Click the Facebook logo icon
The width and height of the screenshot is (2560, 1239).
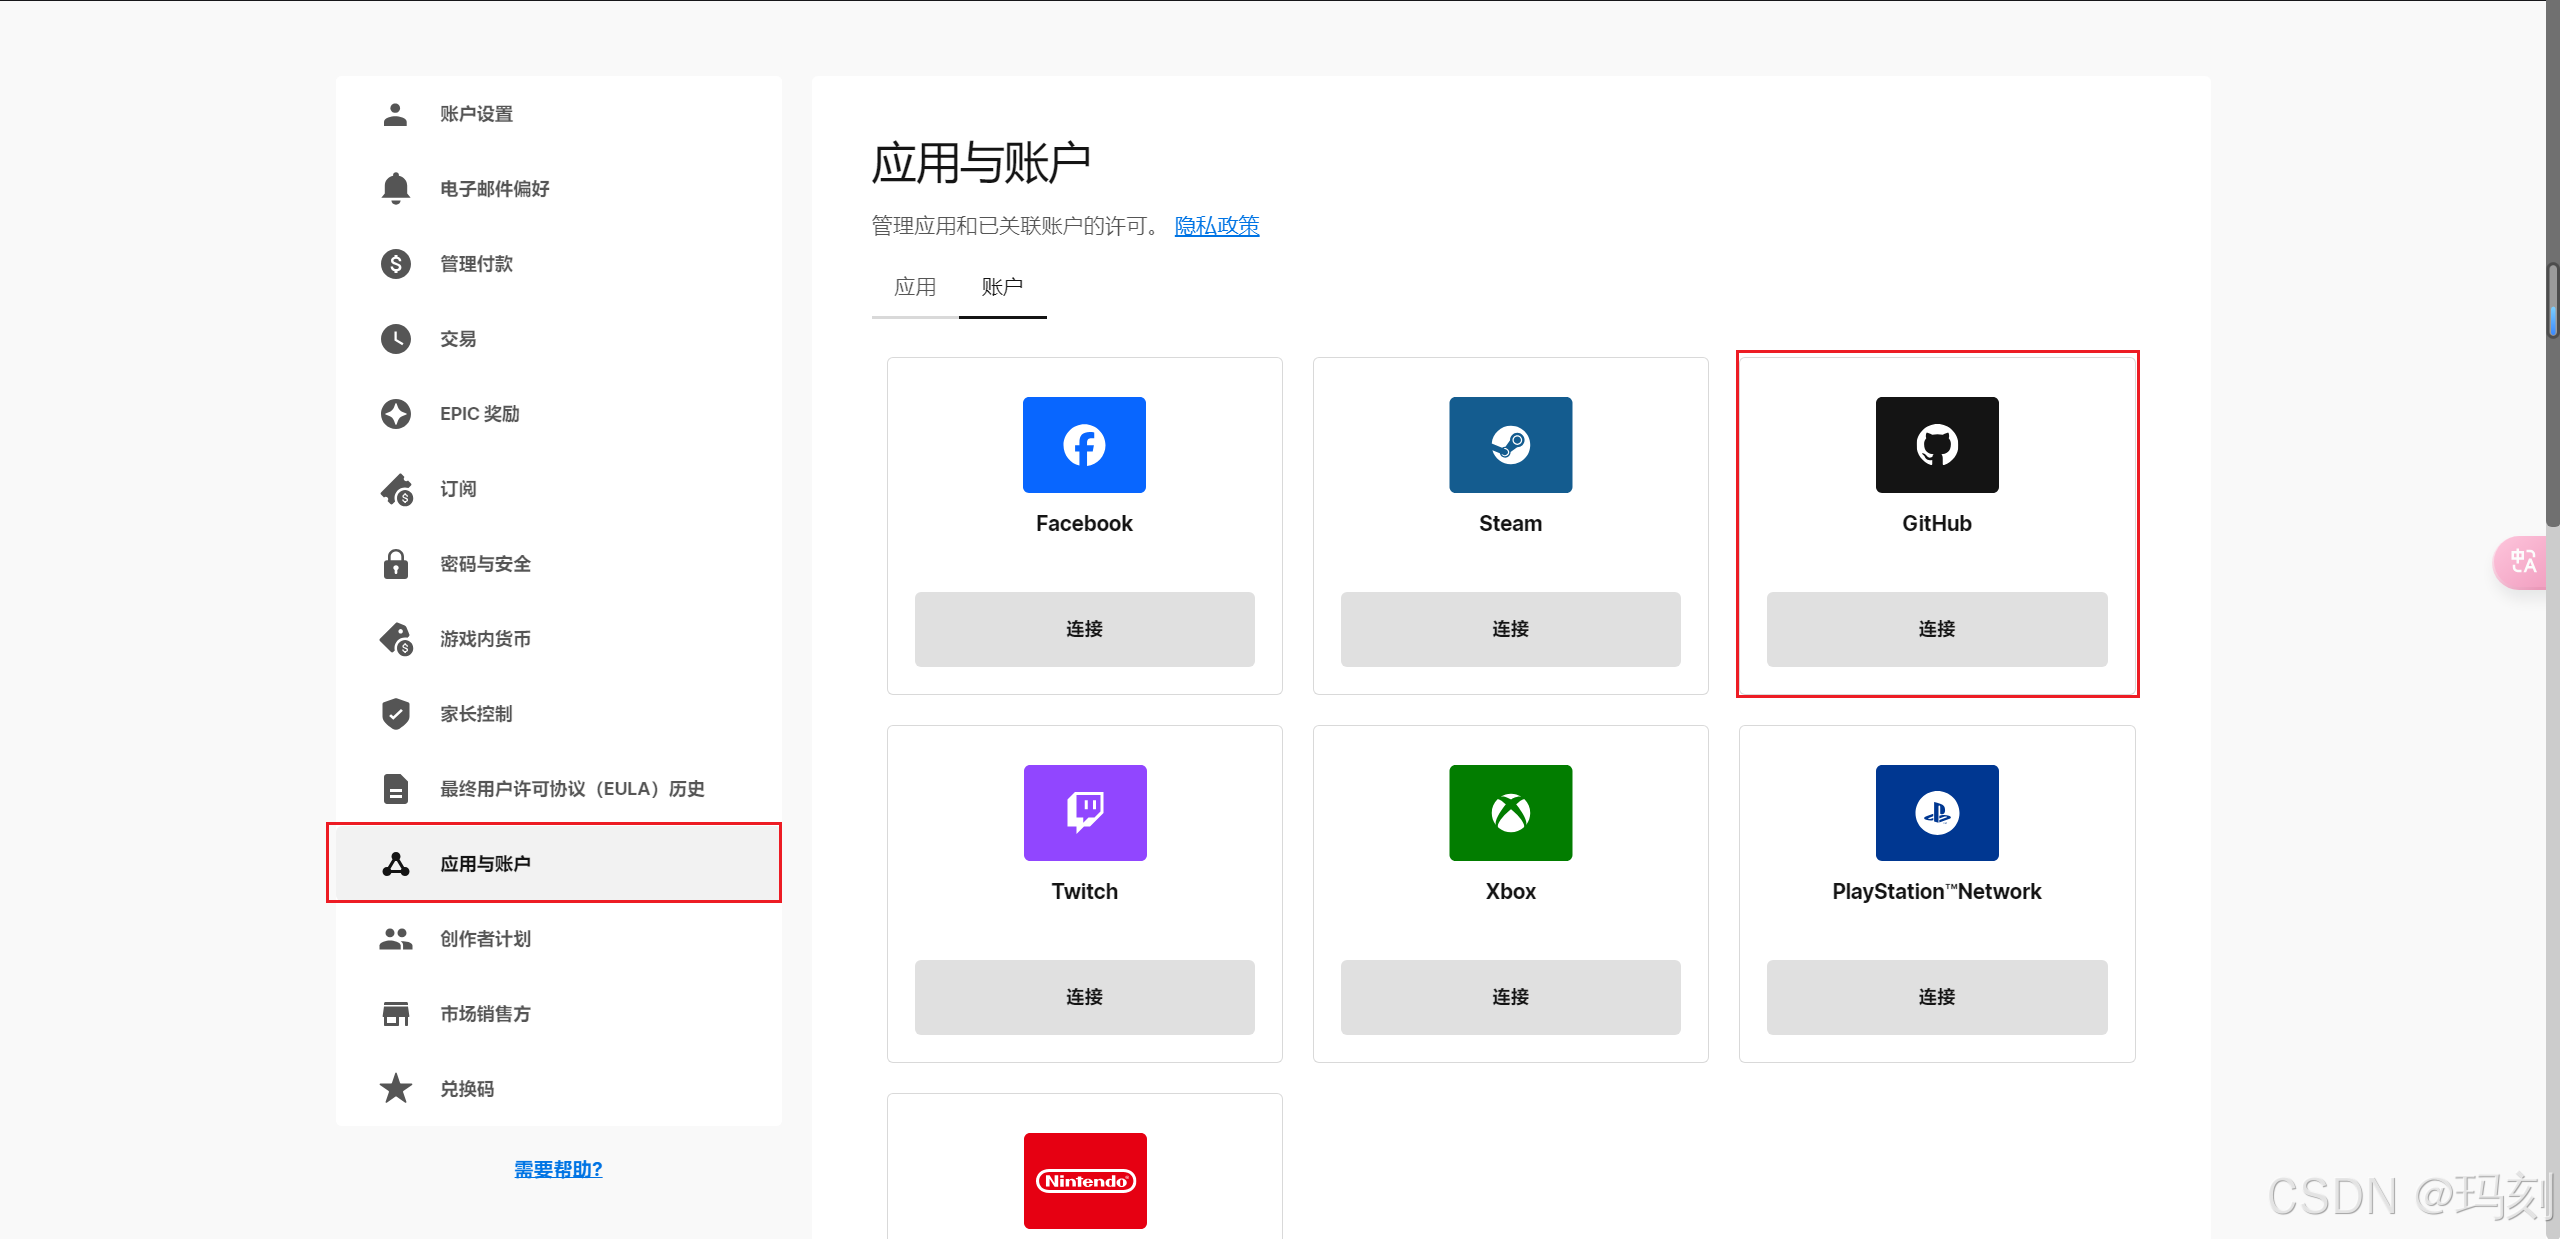(x=1084, y=445)
